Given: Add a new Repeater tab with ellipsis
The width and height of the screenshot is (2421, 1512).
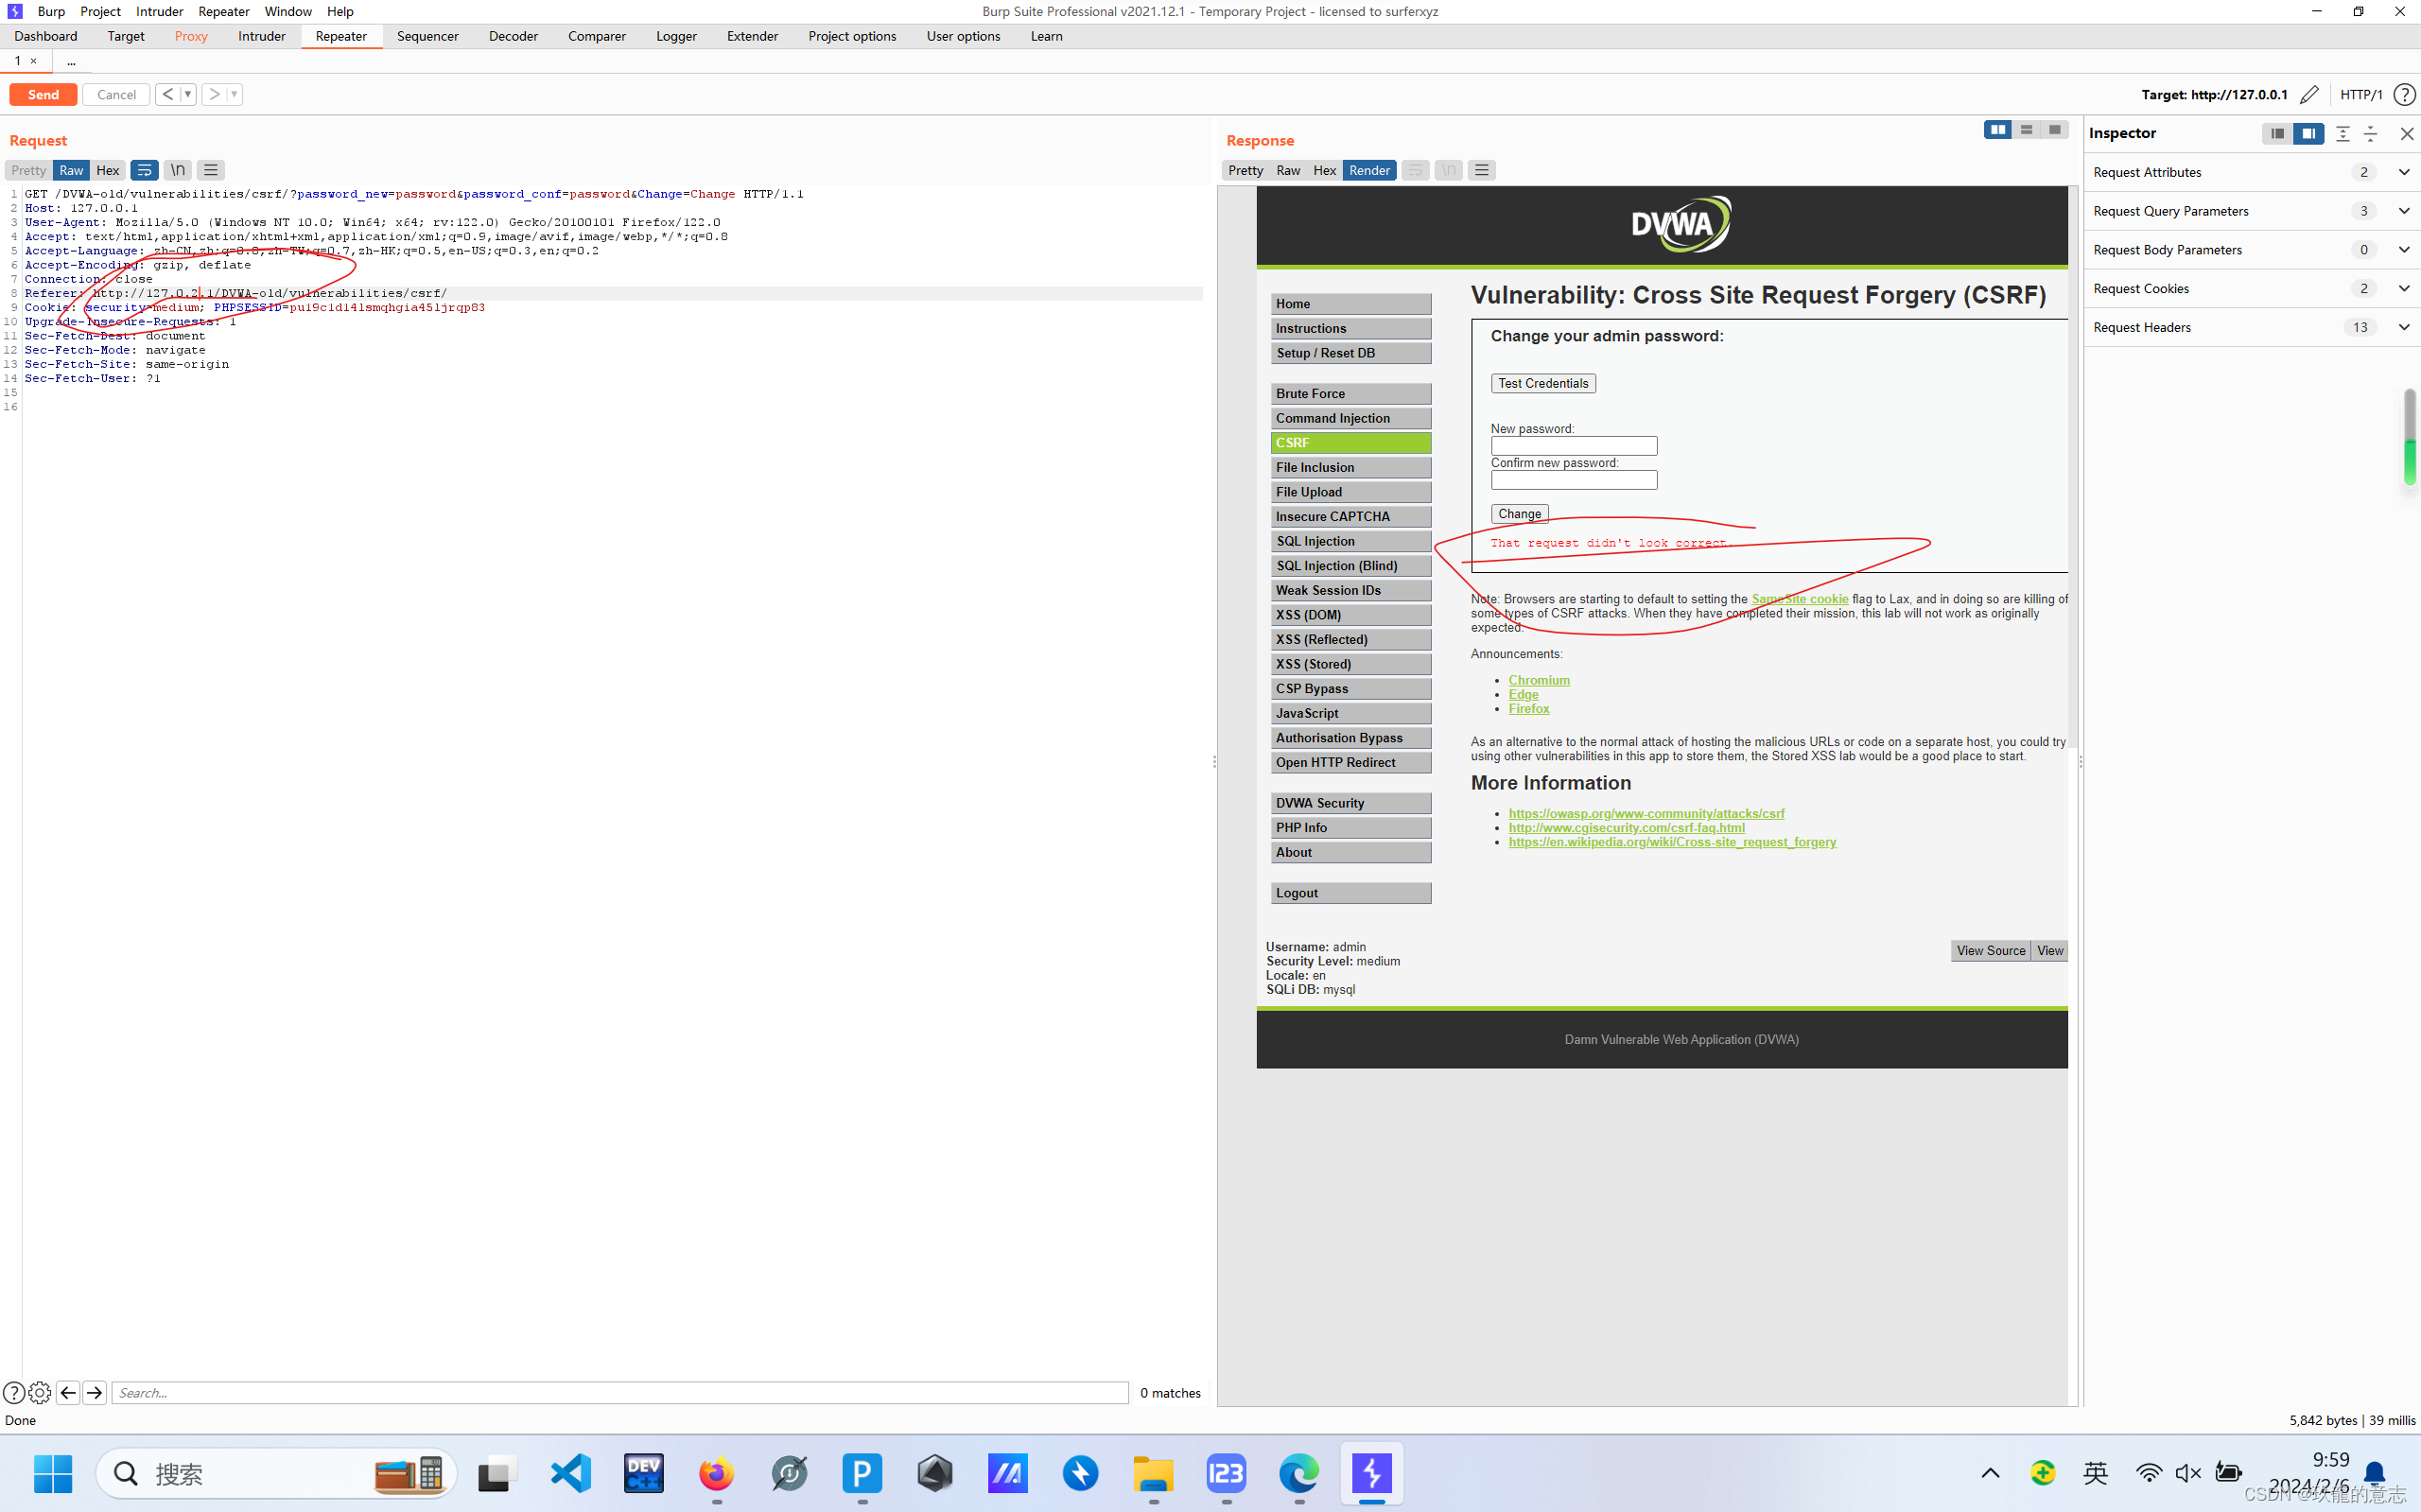Looking at the screenshot, I should click(x=71, y=61).
